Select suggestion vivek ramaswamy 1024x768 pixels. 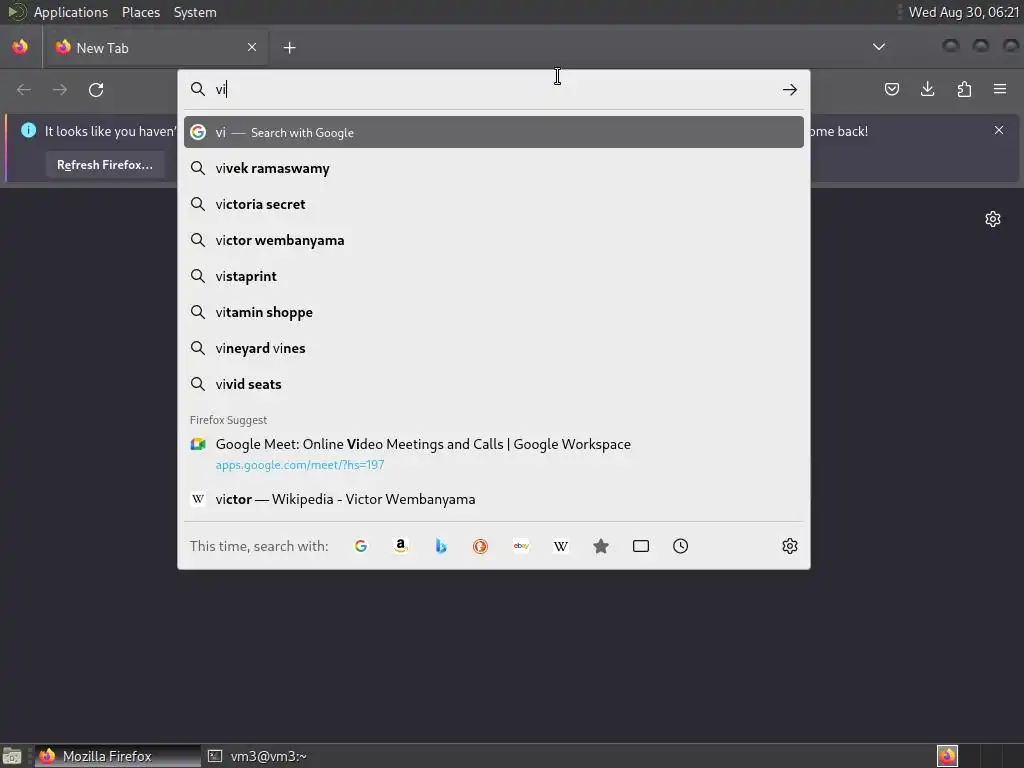[494, 168]
